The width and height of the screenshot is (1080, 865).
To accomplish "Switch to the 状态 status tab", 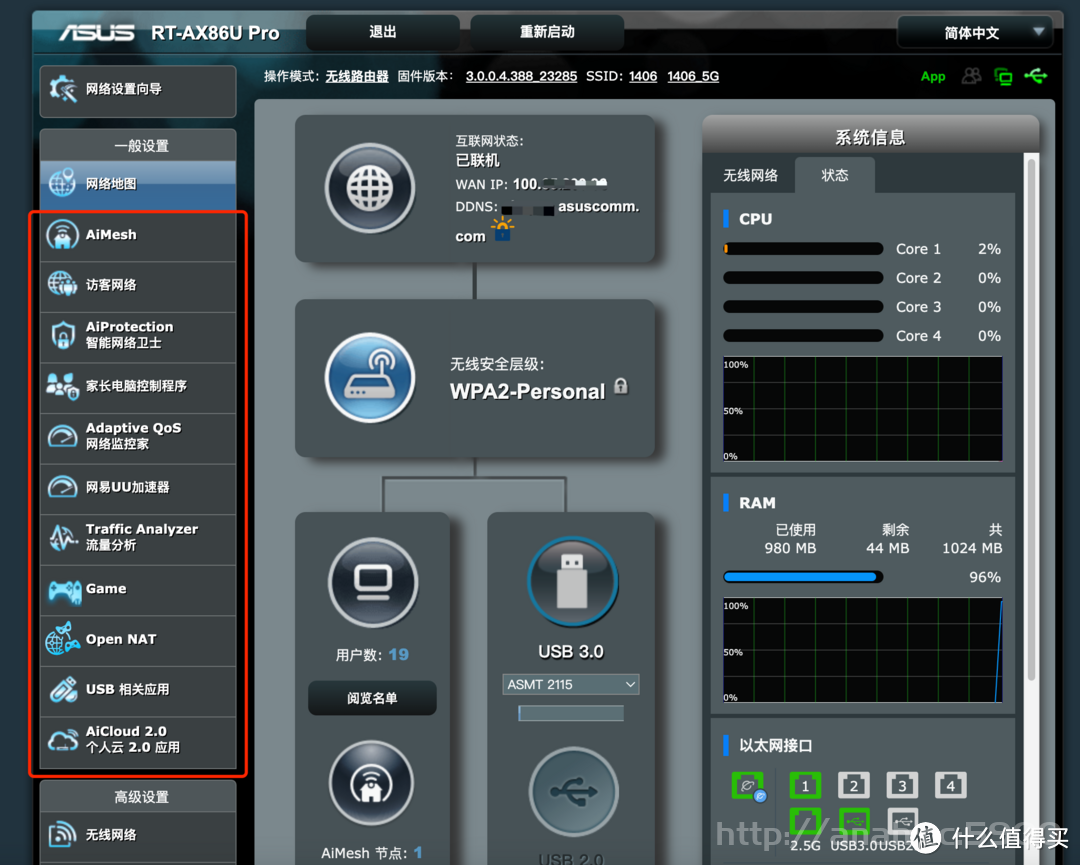I will [835, 176].
